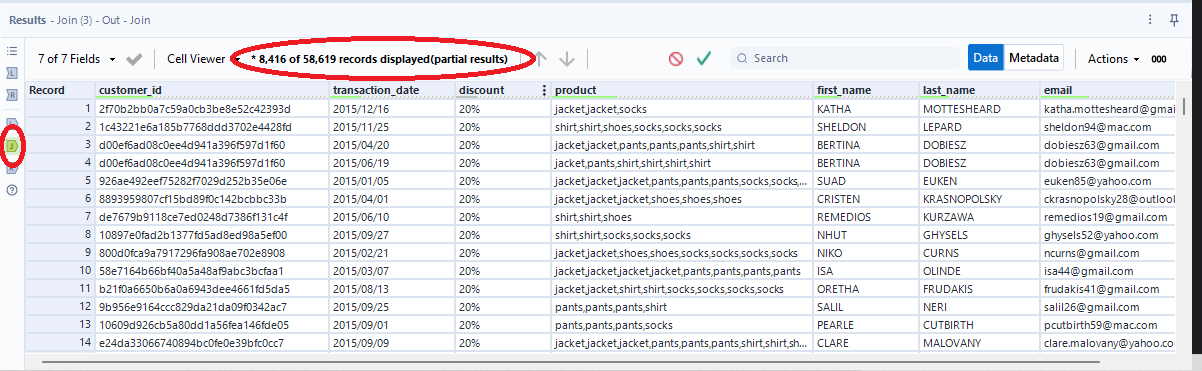Select the first_name column header

865,90
